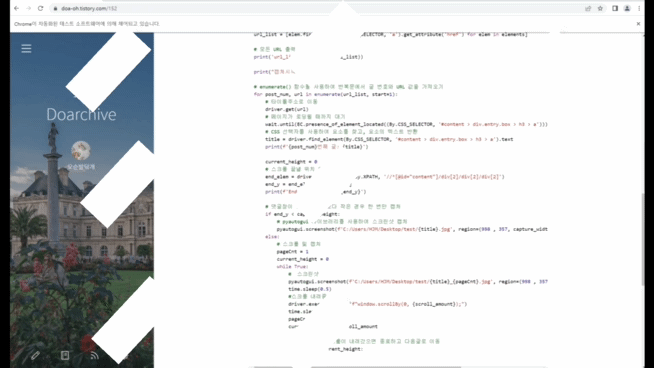
Task: Open the Chrome profile menu
Action: [627, 8]
